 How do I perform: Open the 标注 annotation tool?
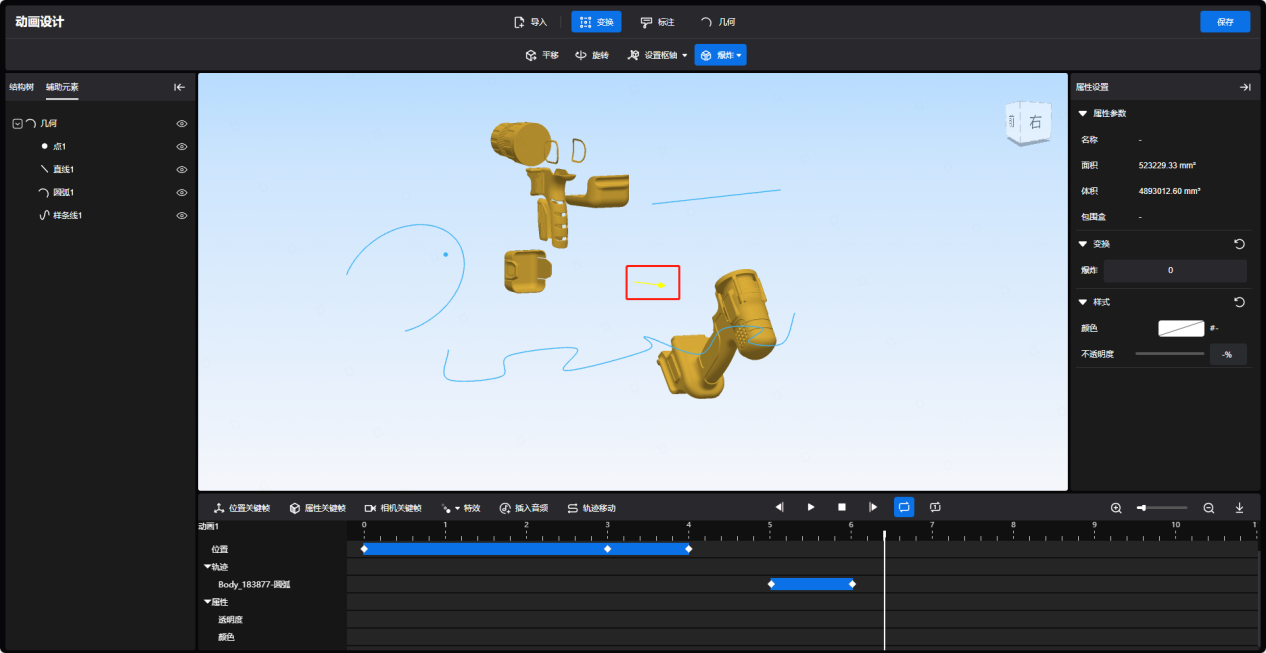tap(657, 22)
